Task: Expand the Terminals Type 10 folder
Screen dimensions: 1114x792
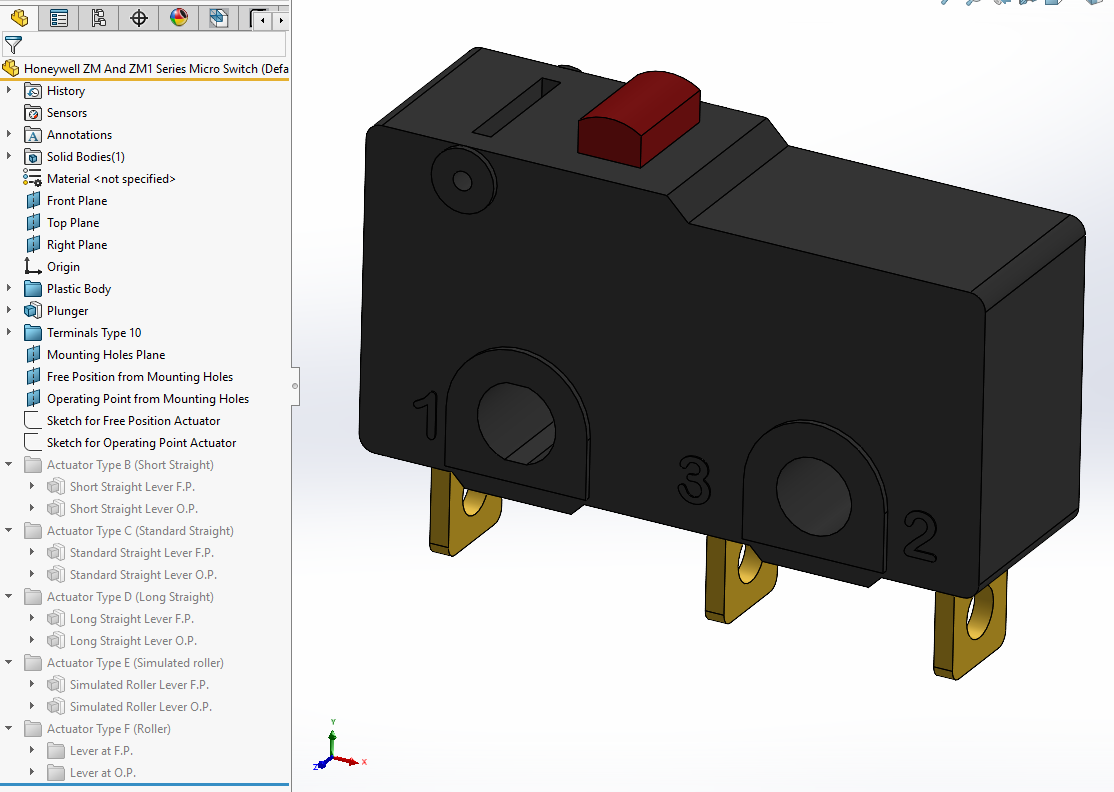Action: coord(9,332)
